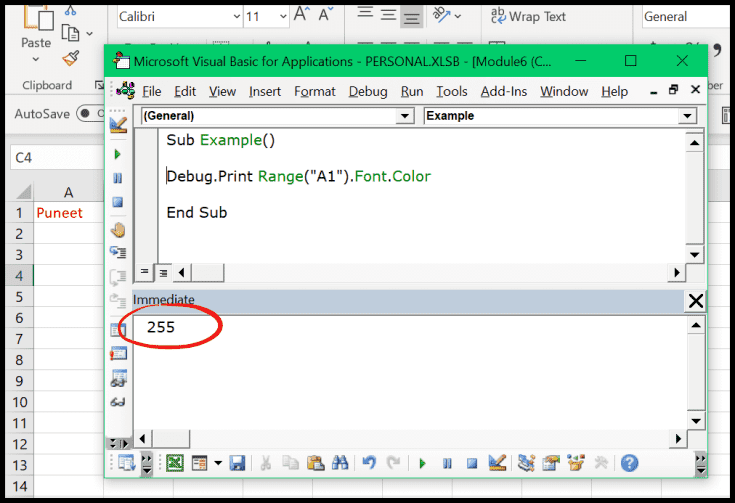Click the Find binoculars icon
735x503 pixels.
pos(338,463)
